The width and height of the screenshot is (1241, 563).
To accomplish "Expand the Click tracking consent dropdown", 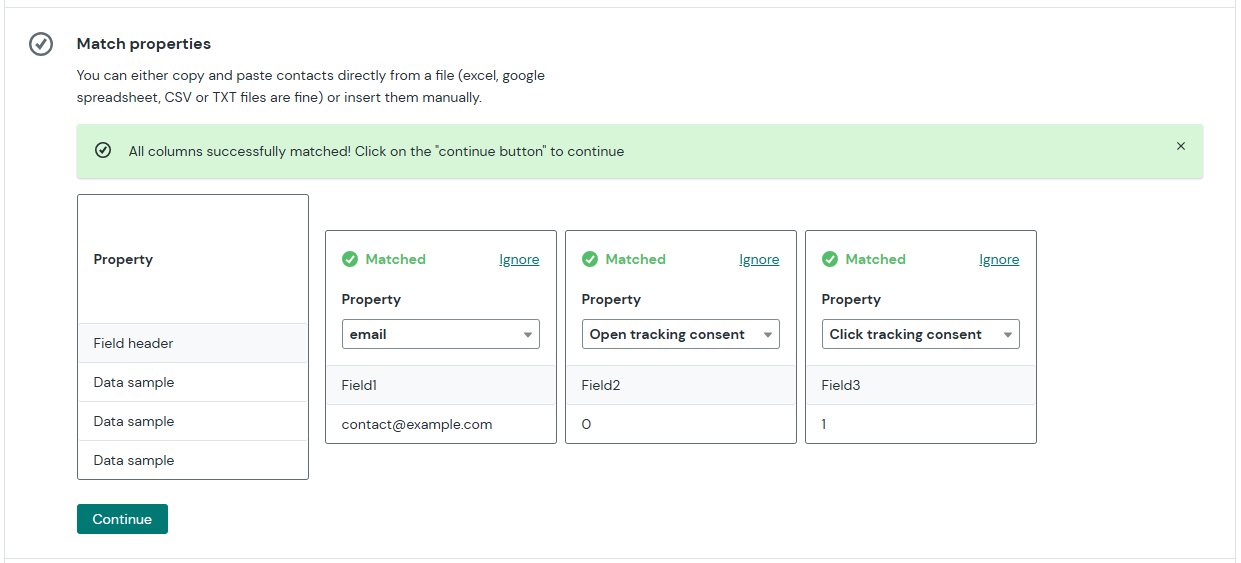I will (x=921, y=334).
